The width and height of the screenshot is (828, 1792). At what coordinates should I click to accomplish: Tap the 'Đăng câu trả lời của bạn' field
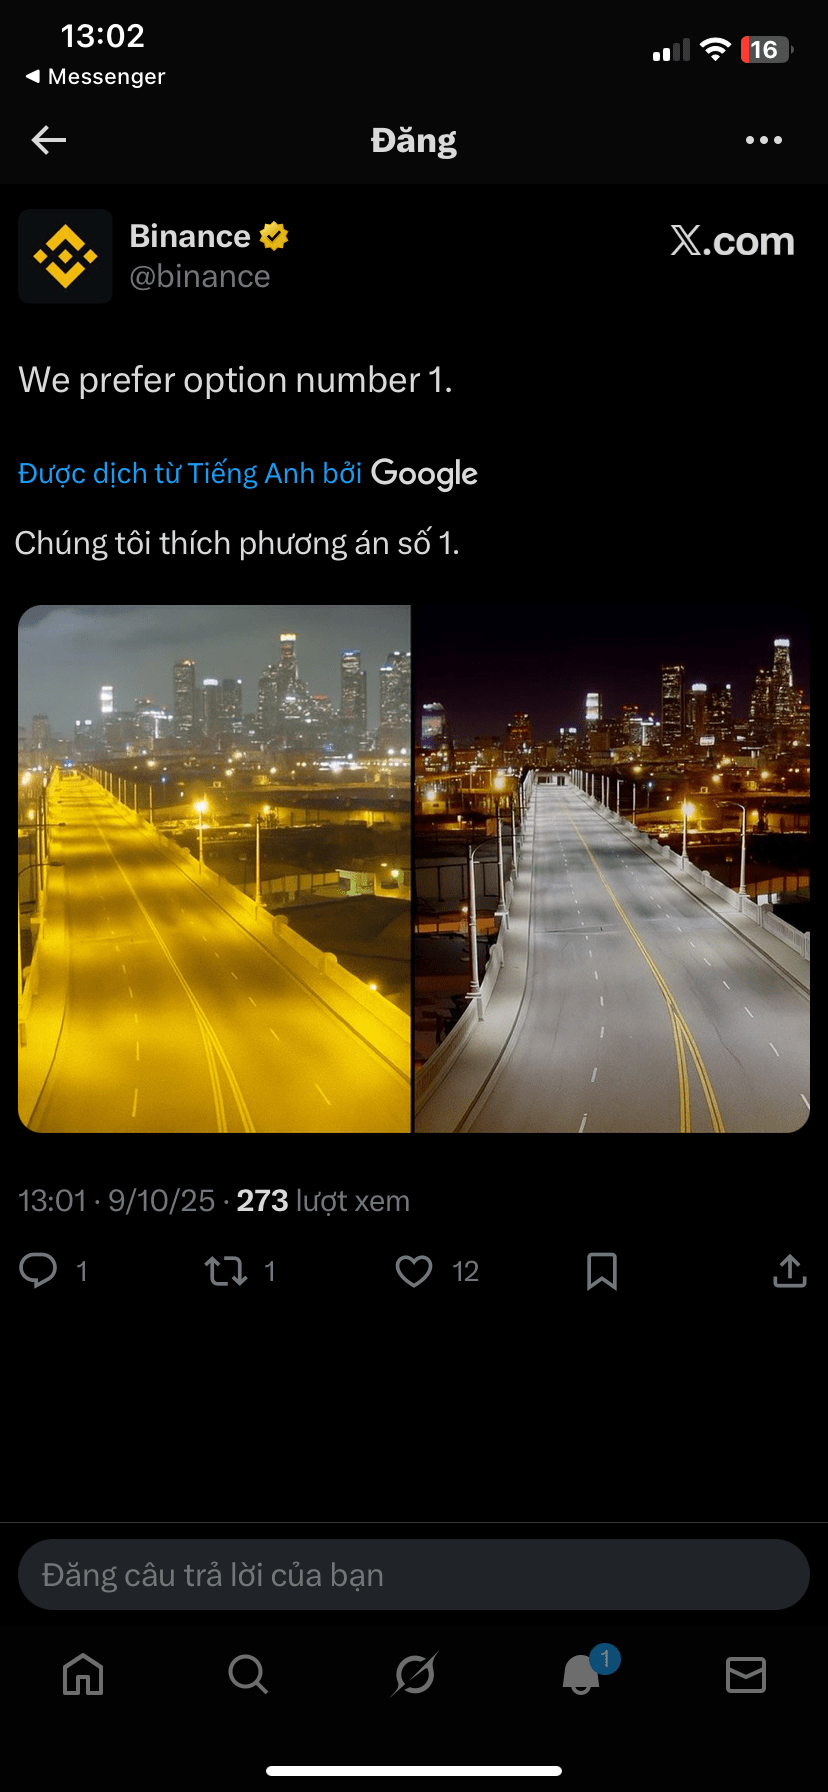pyautogui.click(x=414, y=1575)
